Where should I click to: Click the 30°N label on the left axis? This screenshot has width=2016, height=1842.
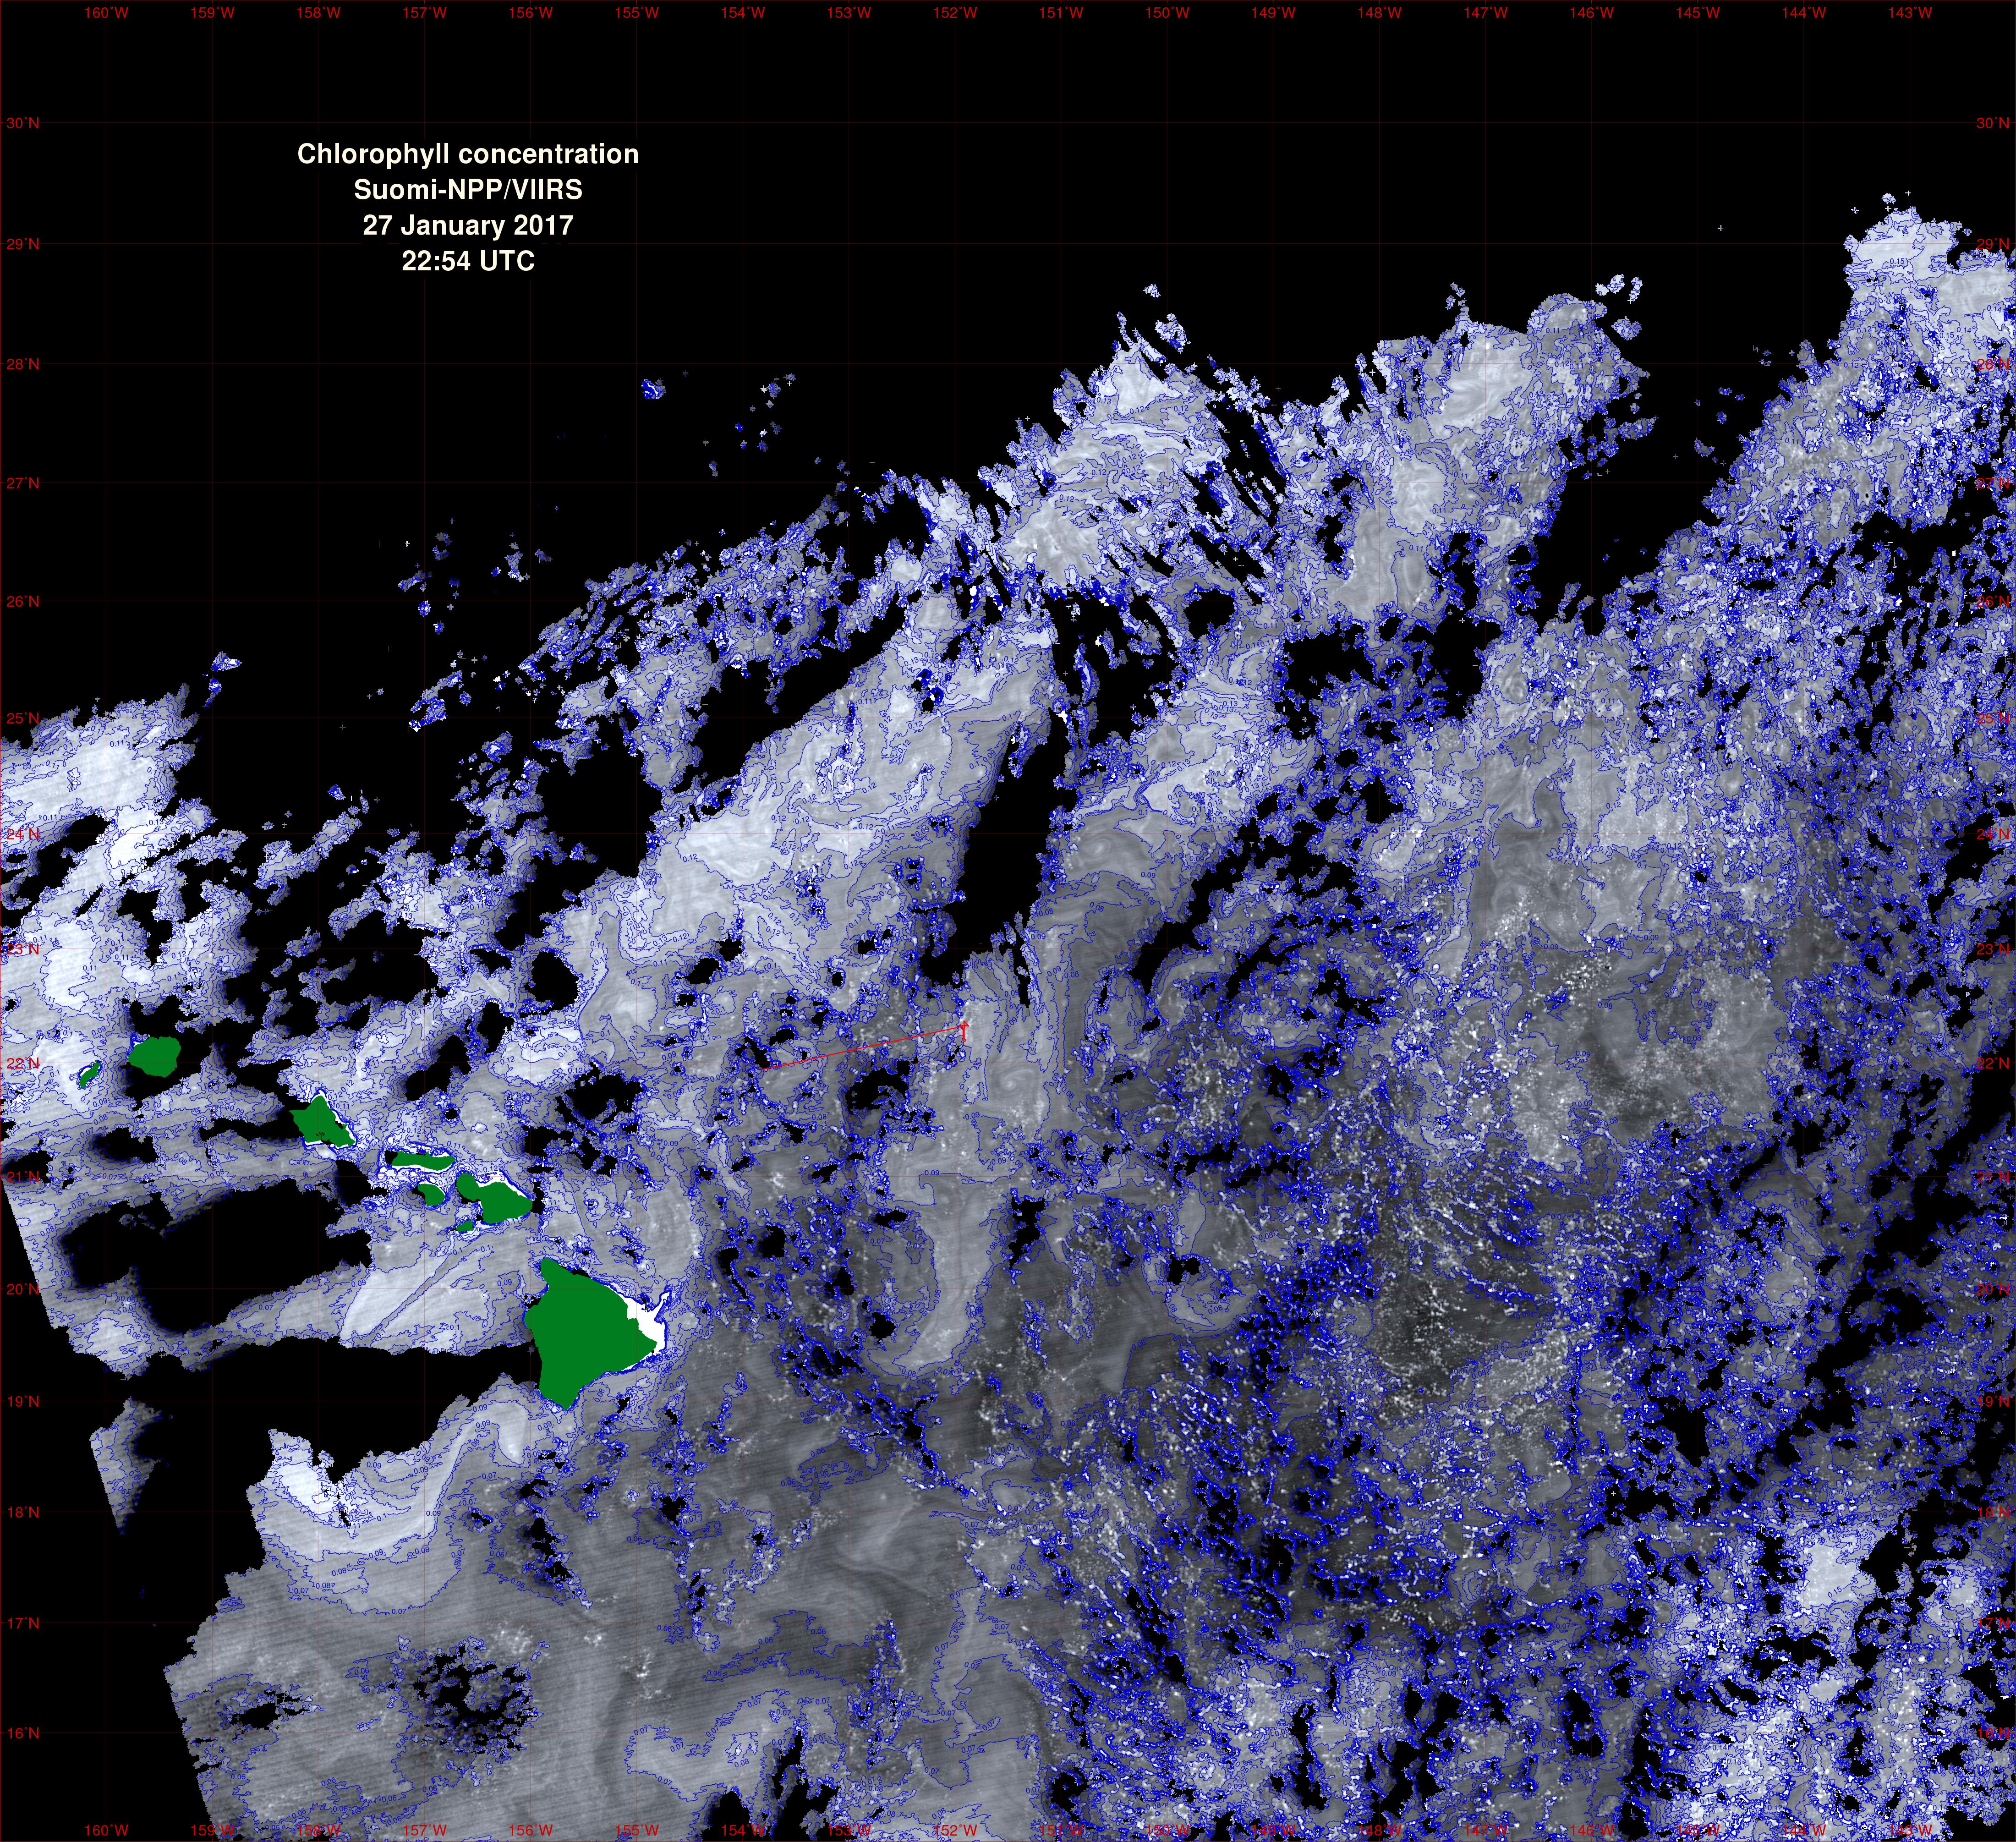click(23, 123)
